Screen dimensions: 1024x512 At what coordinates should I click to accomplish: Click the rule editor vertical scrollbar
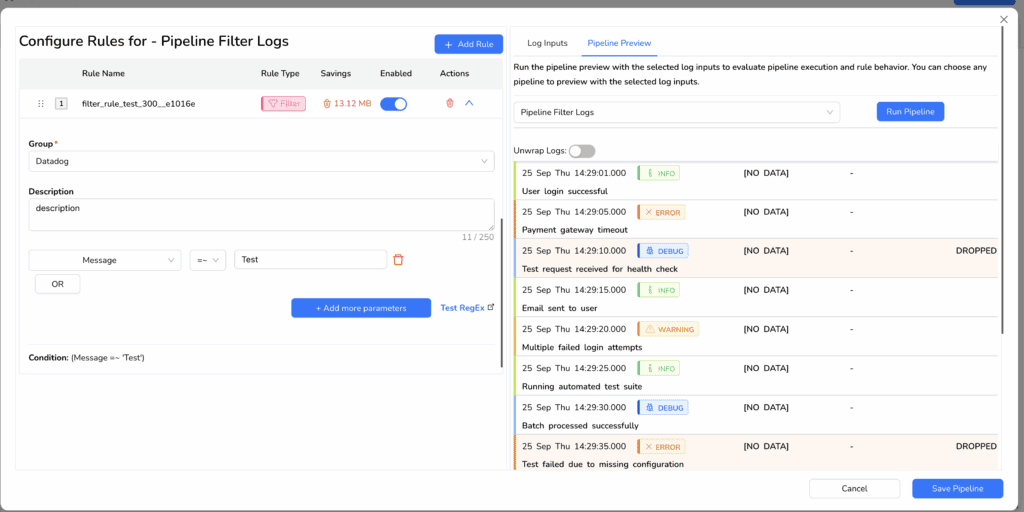(502, 293)
